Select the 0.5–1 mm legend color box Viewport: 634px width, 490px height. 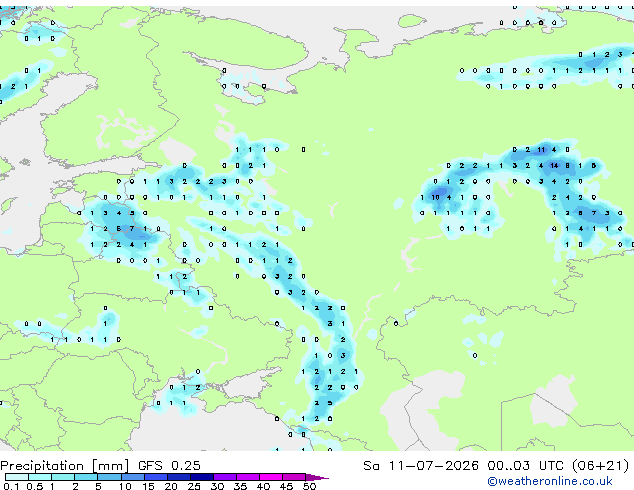pos(40,477)
